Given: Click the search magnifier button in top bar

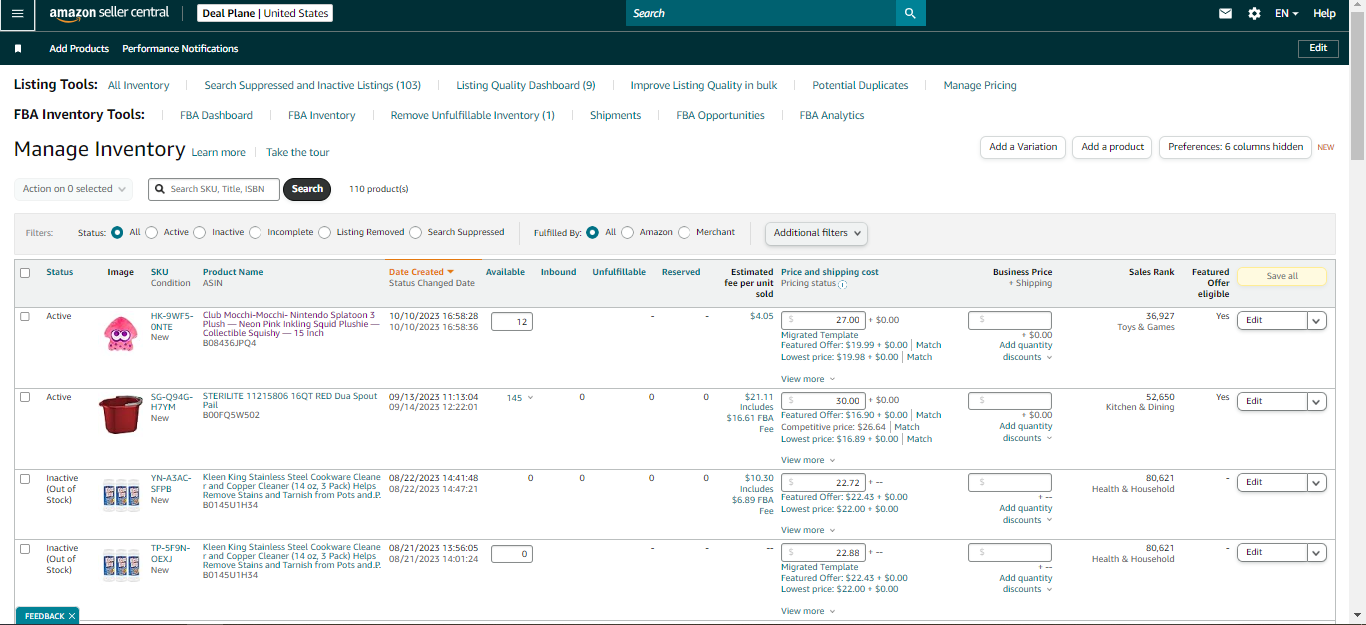Looking at the screenshot, I should point(910,13).
